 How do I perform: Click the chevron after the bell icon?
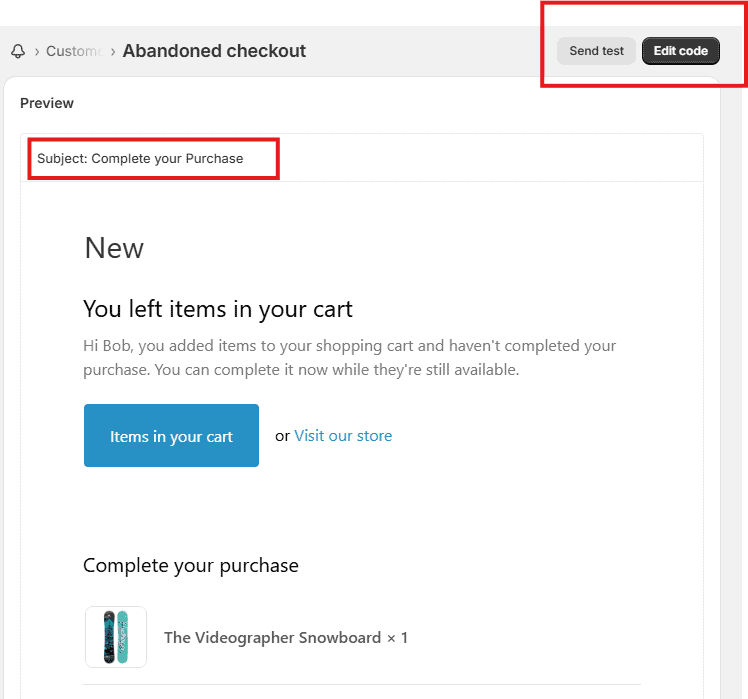37,51
